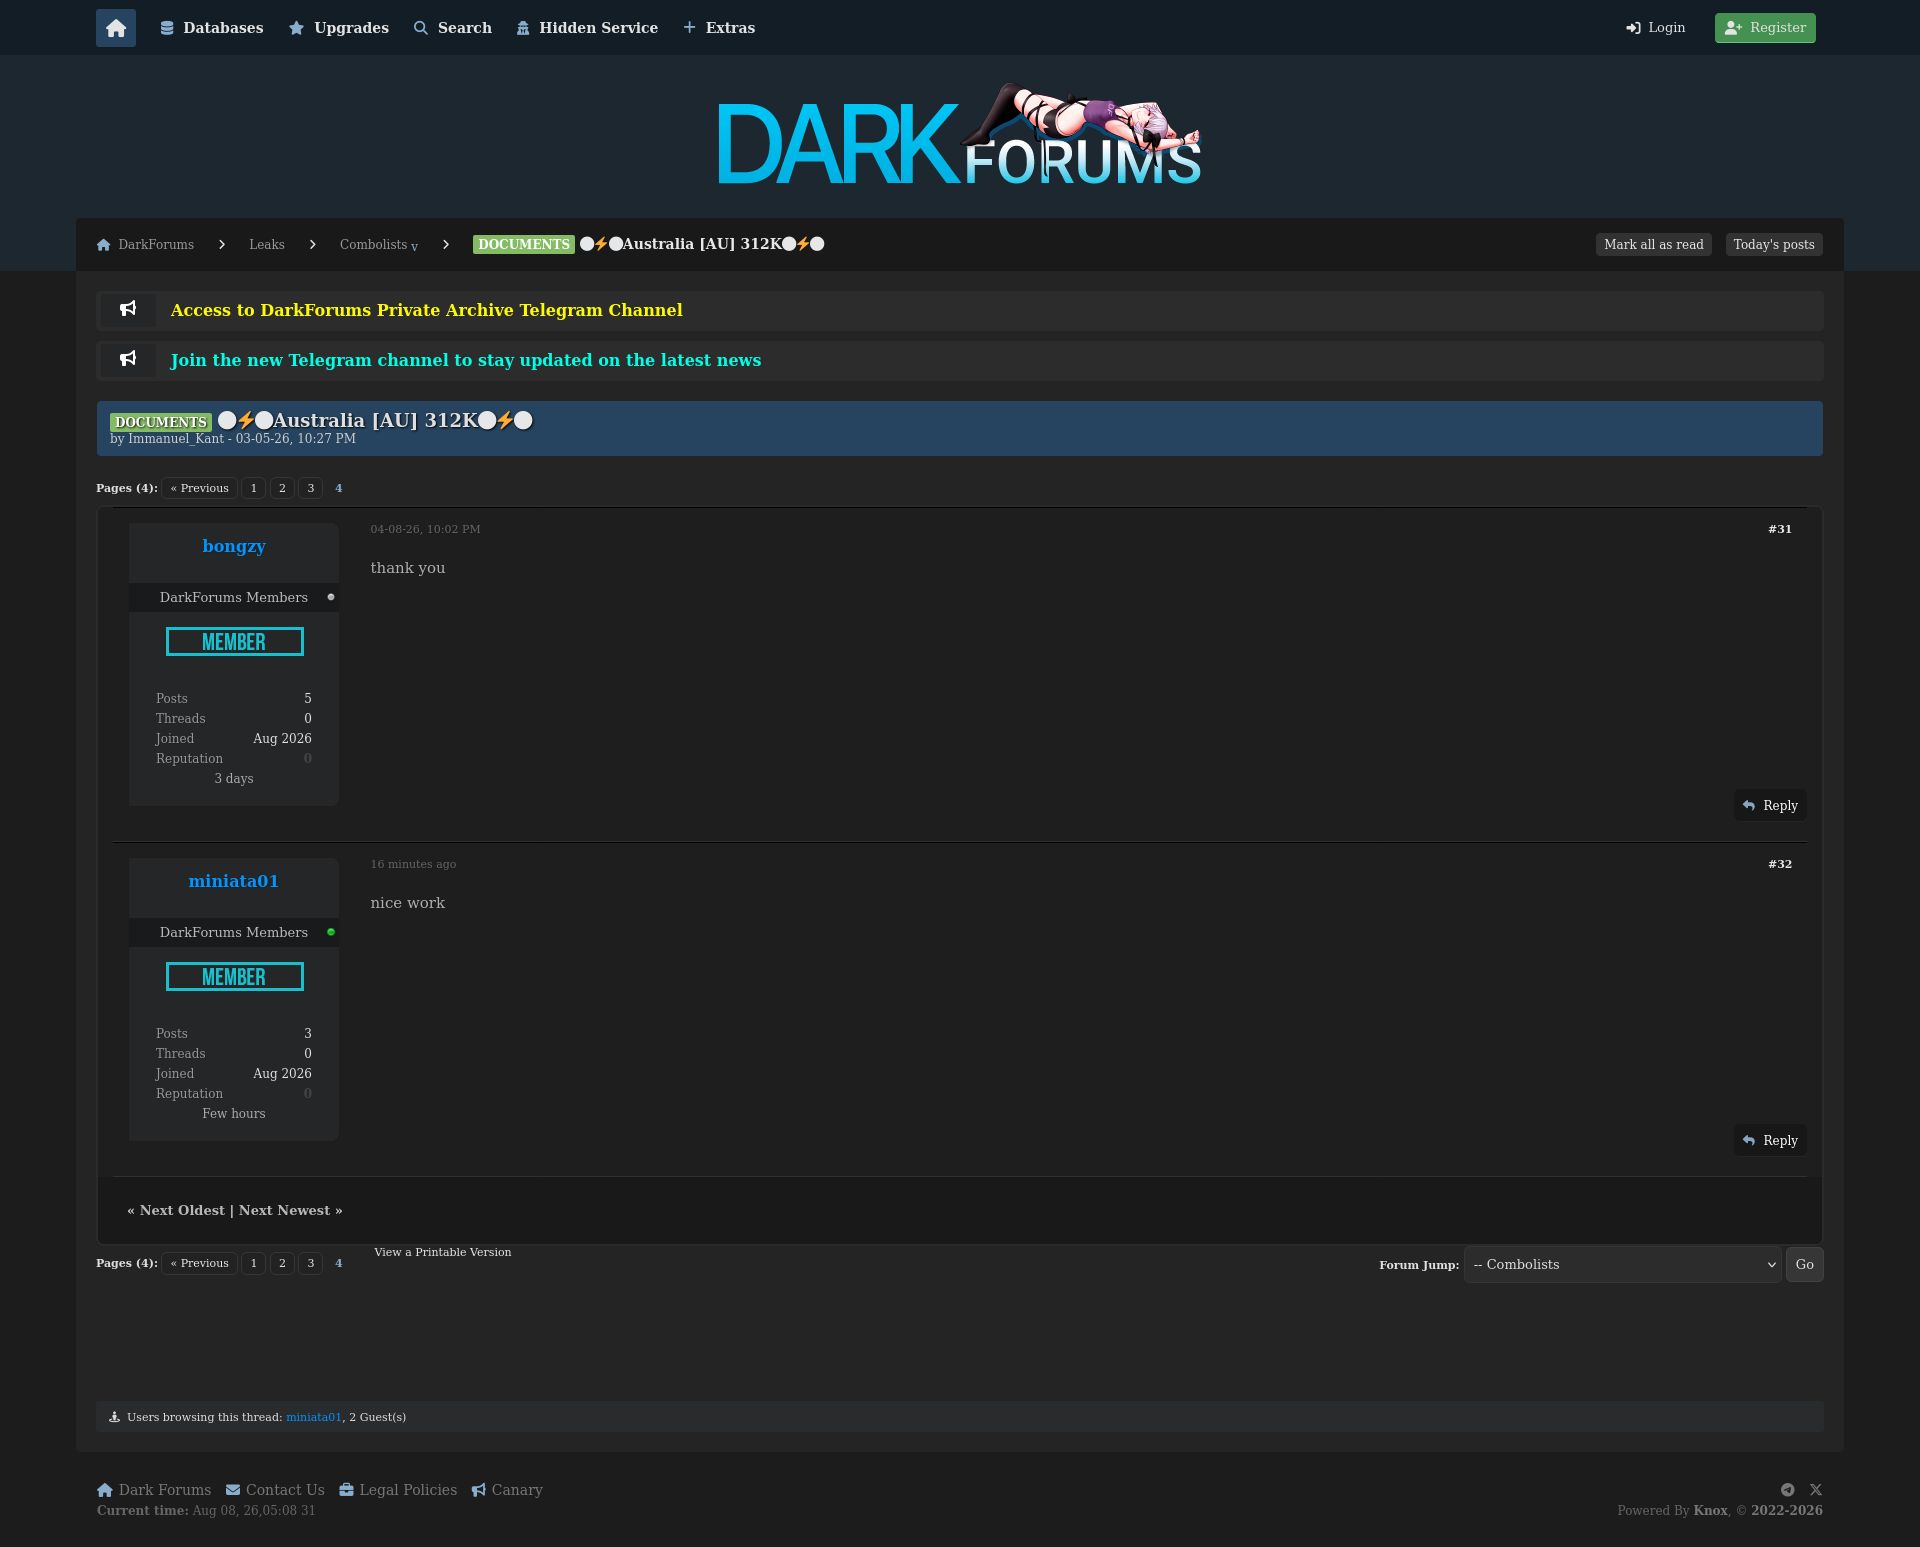This screenshot has height=1547, width=1920.
Task: Expand the small arrow beside Combolists breadcrumb
Action: (414, 247)
